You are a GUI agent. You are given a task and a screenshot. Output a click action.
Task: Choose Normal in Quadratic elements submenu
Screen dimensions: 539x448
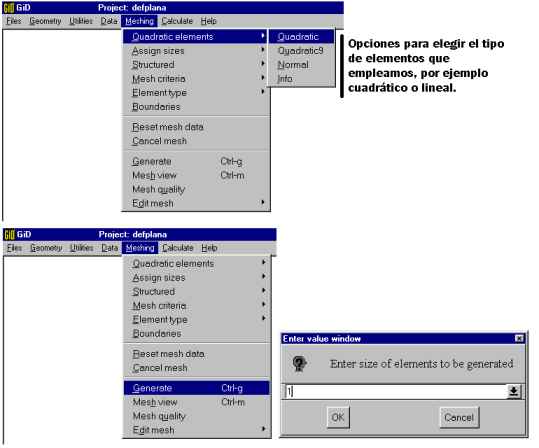[293, 65]
